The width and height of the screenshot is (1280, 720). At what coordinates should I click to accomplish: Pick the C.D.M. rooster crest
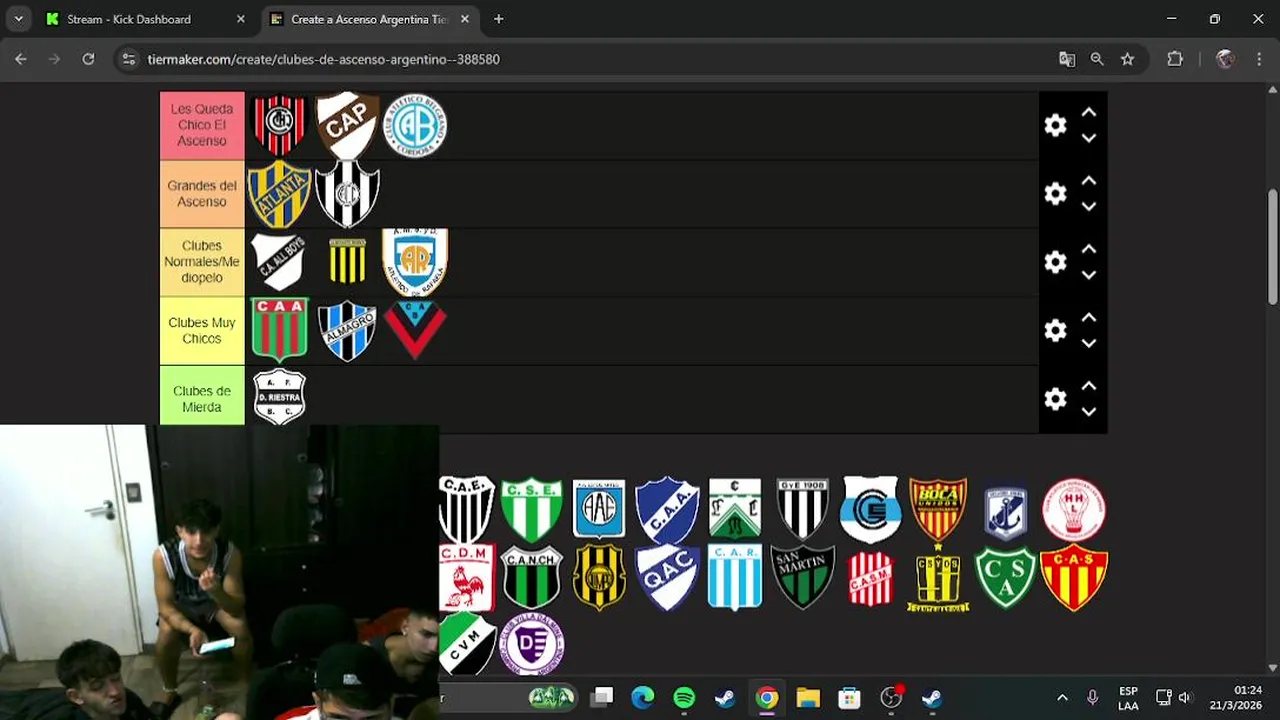pos(466,577)
